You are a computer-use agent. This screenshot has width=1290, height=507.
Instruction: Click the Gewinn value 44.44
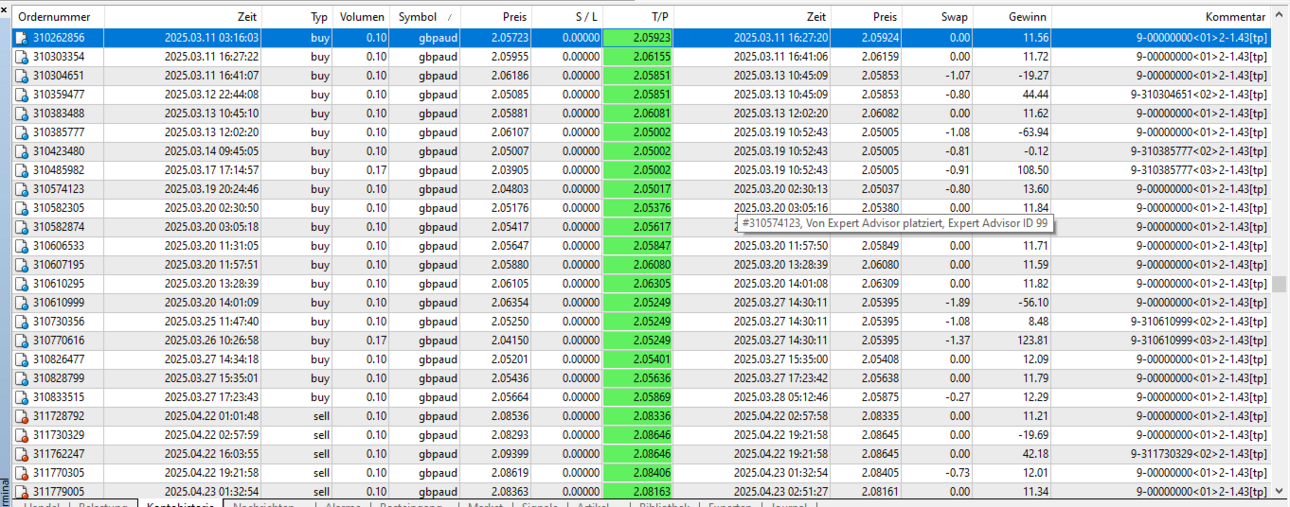[x=1035, y=95]
